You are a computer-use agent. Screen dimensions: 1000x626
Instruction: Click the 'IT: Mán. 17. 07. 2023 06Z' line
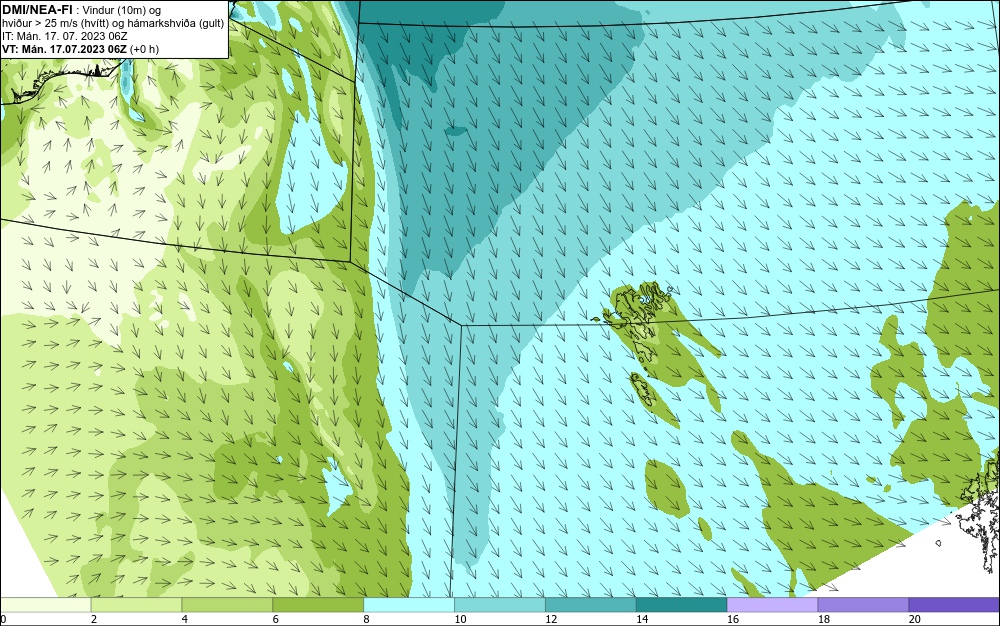(64, 36)
